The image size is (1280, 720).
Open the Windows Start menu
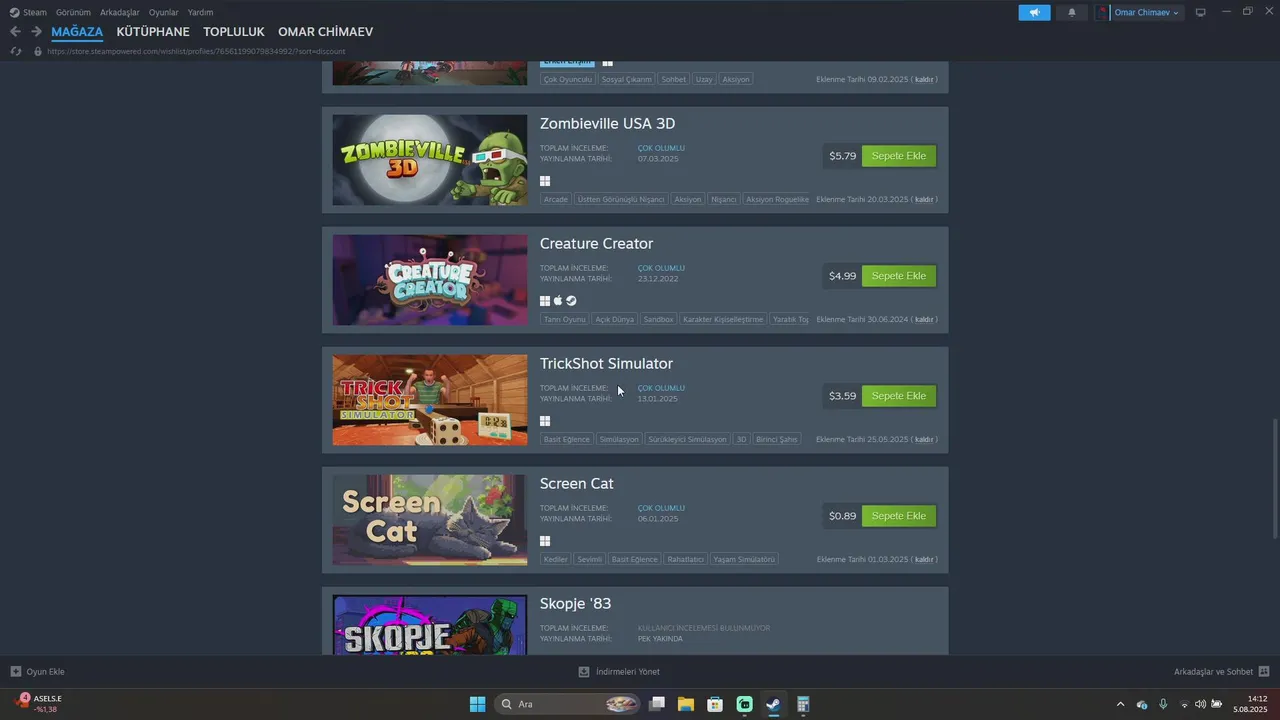point(477,704)
